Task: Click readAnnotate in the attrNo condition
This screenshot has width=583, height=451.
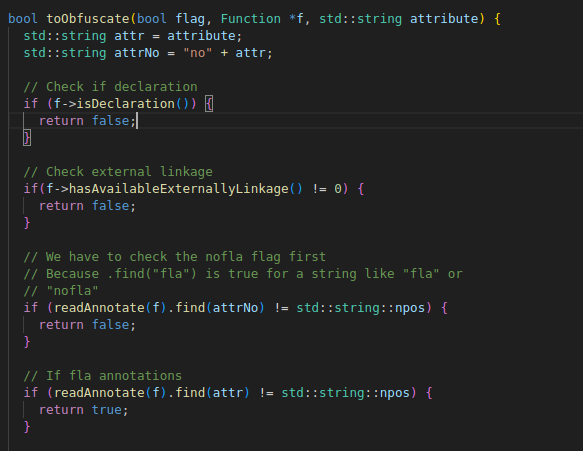Action: tap(99, 308)
